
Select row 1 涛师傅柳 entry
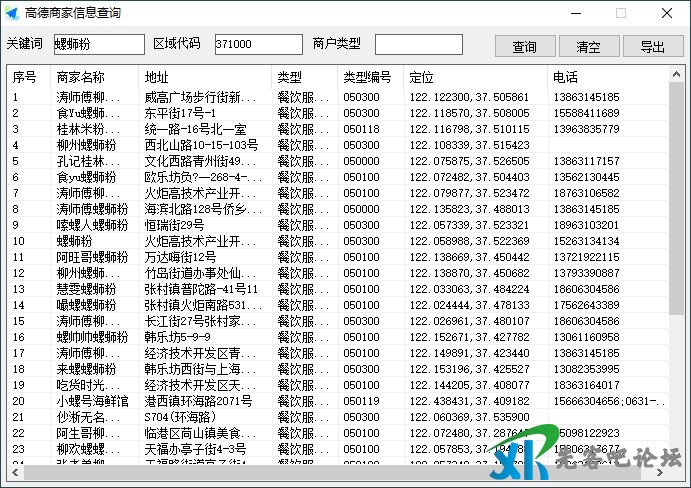click(x=88, y=98)
